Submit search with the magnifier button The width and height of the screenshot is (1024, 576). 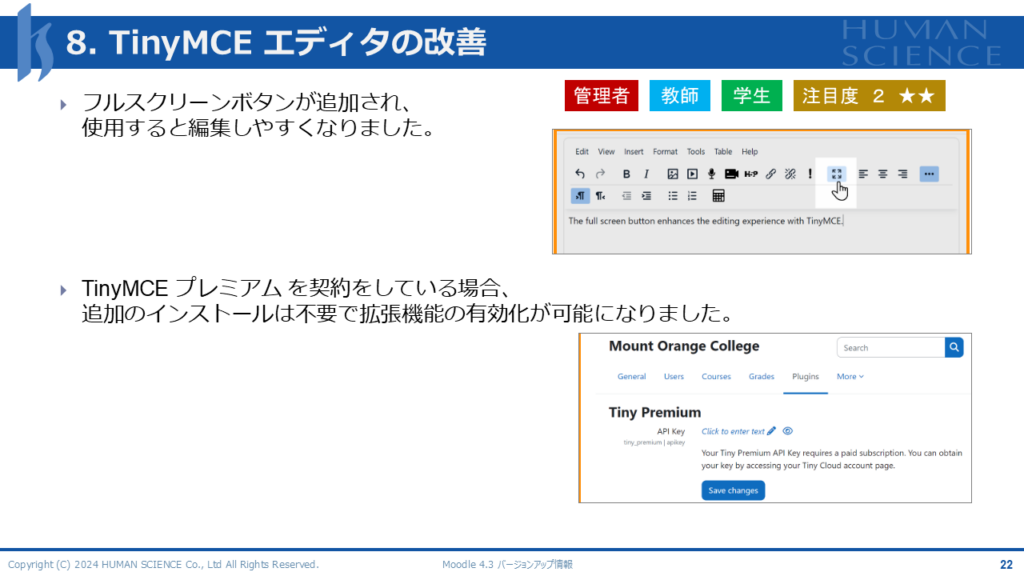tap(954, 347)
